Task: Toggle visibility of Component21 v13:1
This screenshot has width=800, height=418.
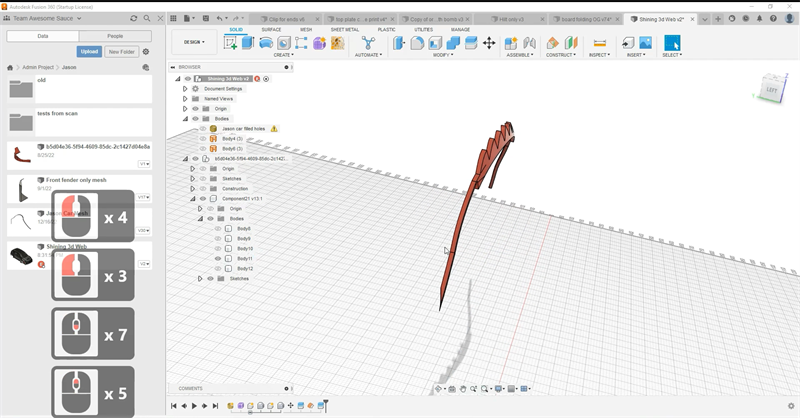Action: click(202, 198)
